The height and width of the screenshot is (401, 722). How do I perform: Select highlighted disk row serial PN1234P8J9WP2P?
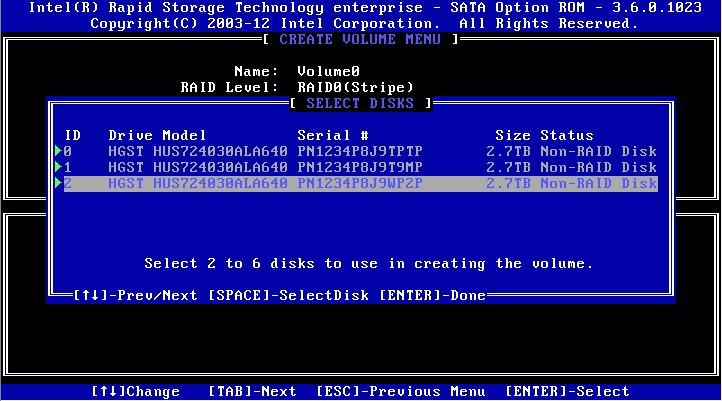click(x=360, y=183)
